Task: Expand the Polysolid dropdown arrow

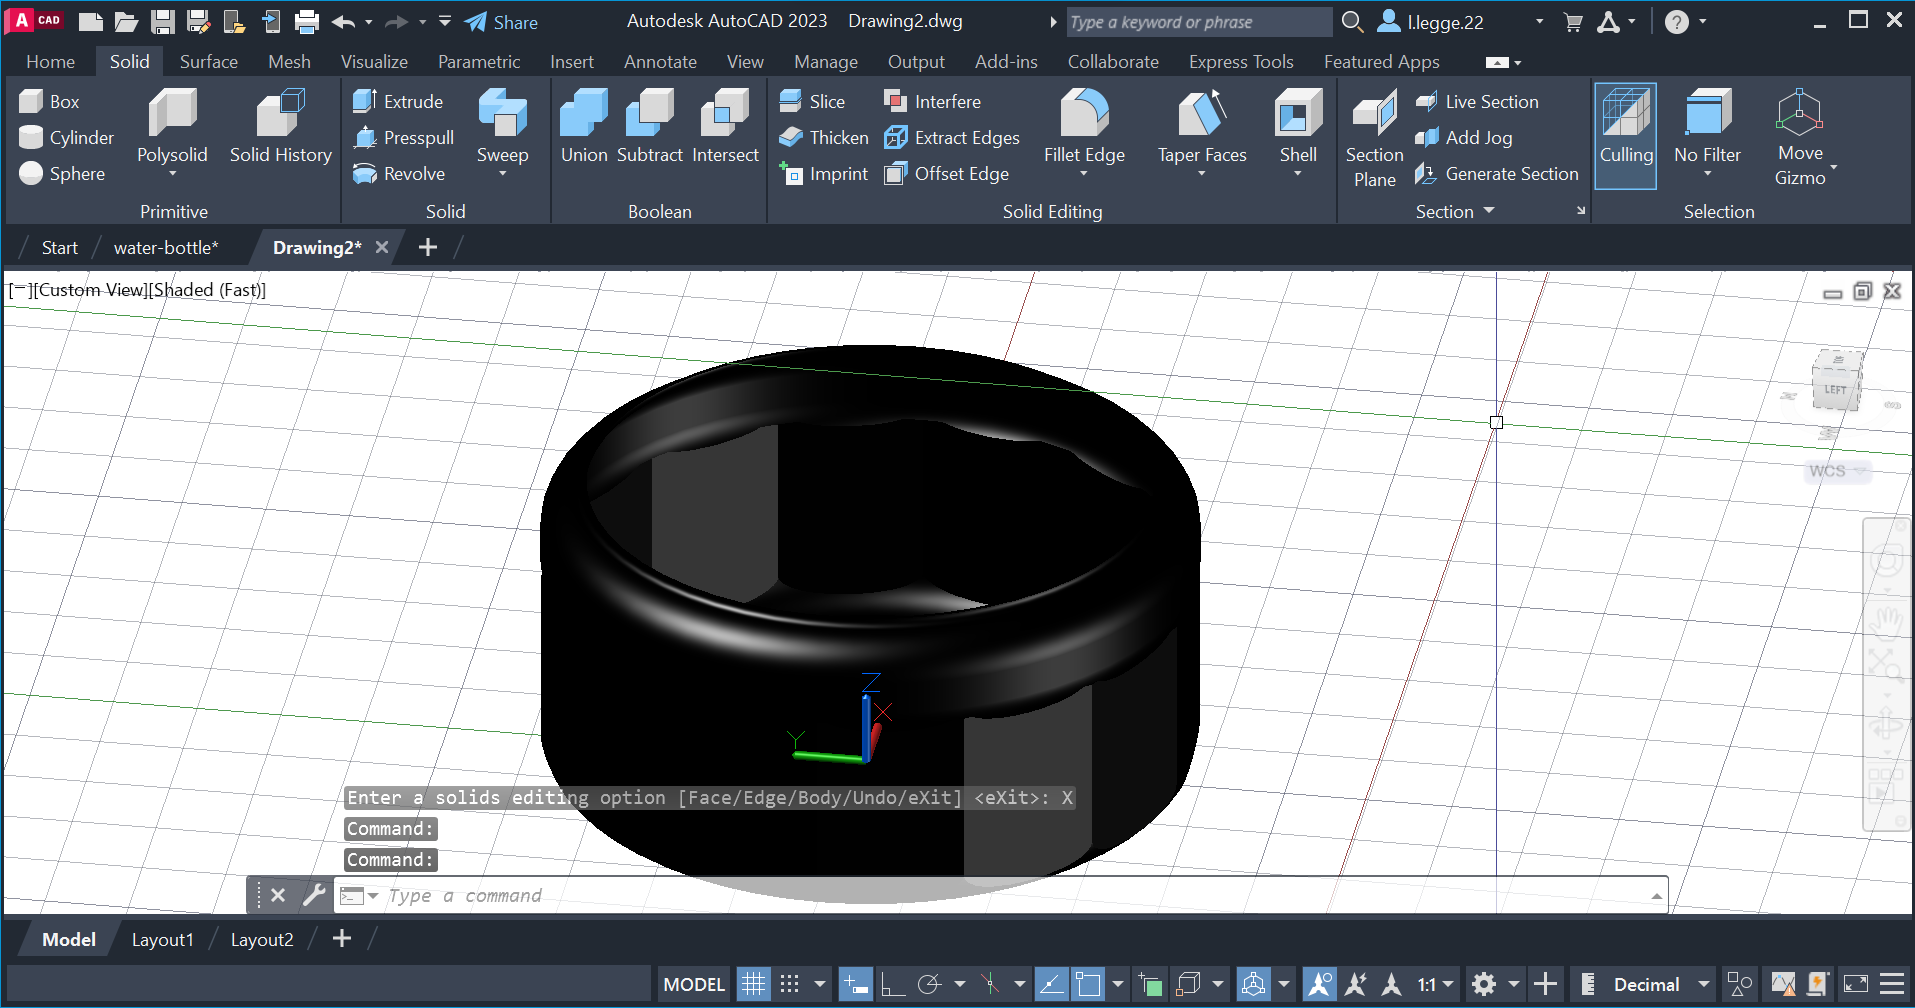Action: pos(172,174)
